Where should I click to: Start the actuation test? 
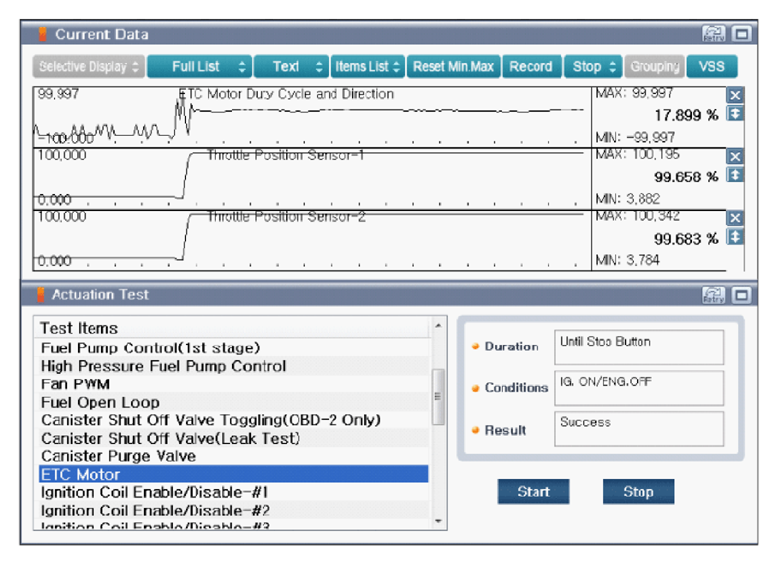[533, 492]
